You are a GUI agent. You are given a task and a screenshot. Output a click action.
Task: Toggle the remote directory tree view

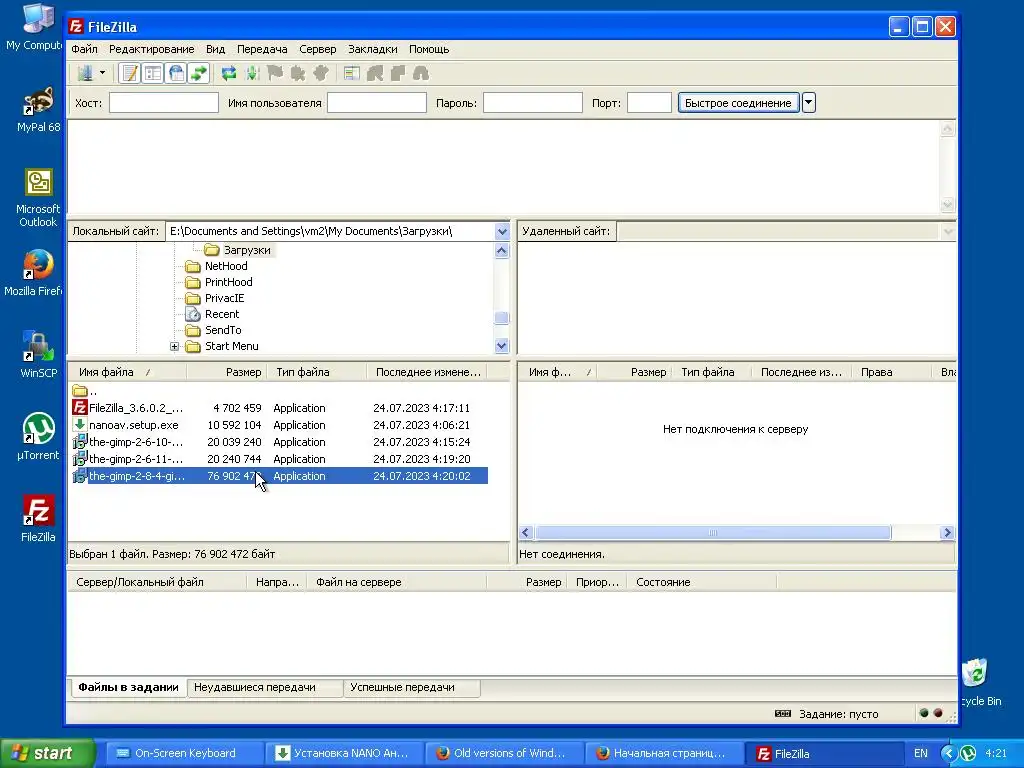click(x=176, y=73)
